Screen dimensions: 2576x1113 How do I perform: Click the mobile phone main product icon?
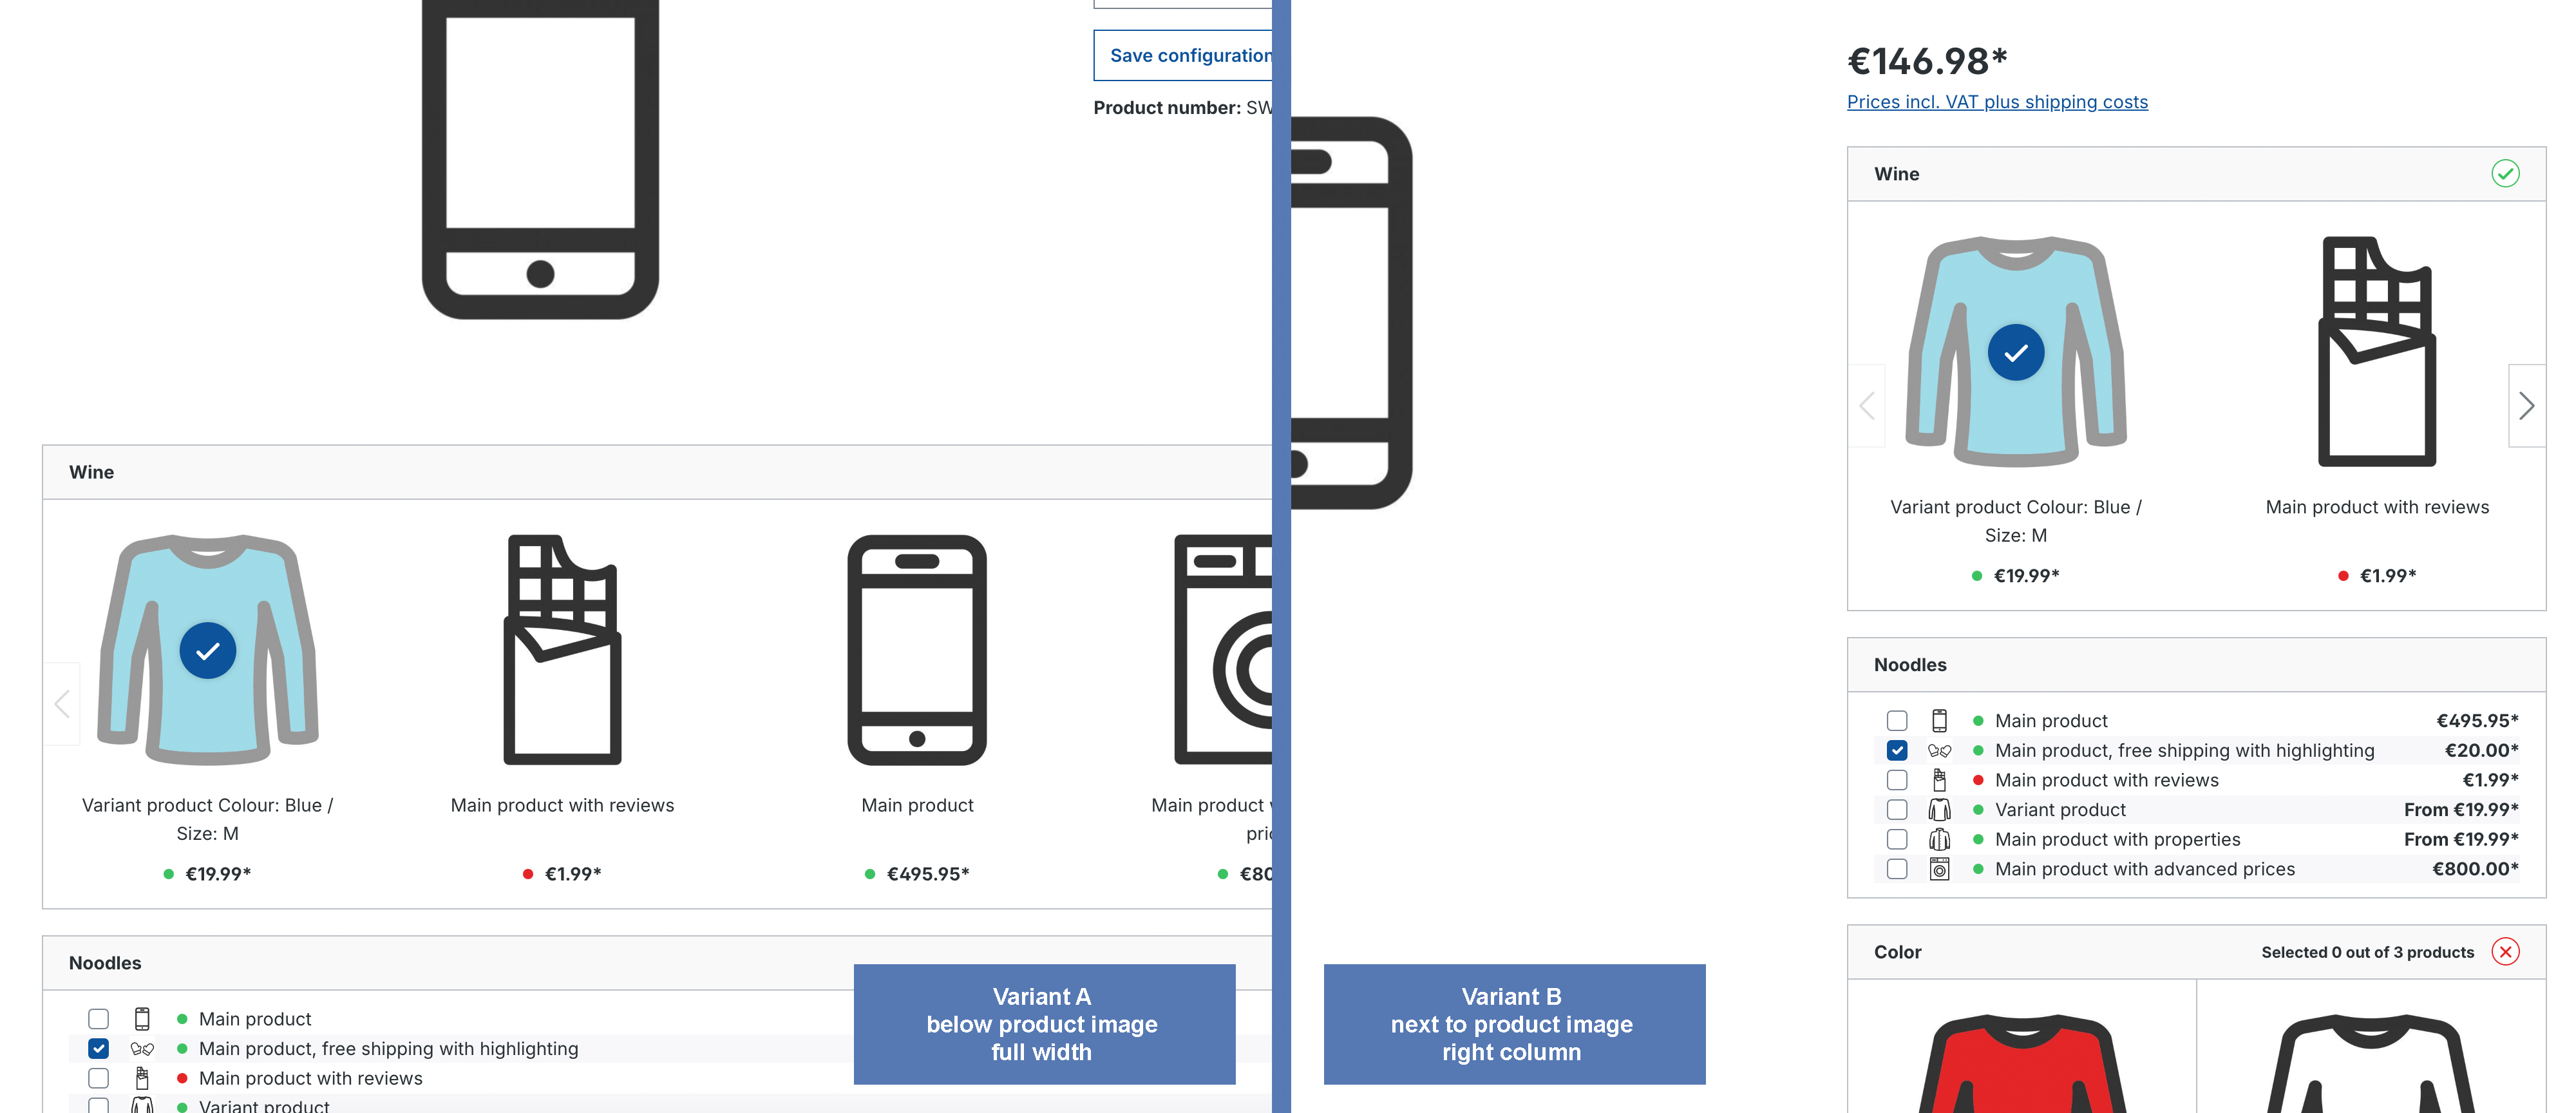coord(916,649)
